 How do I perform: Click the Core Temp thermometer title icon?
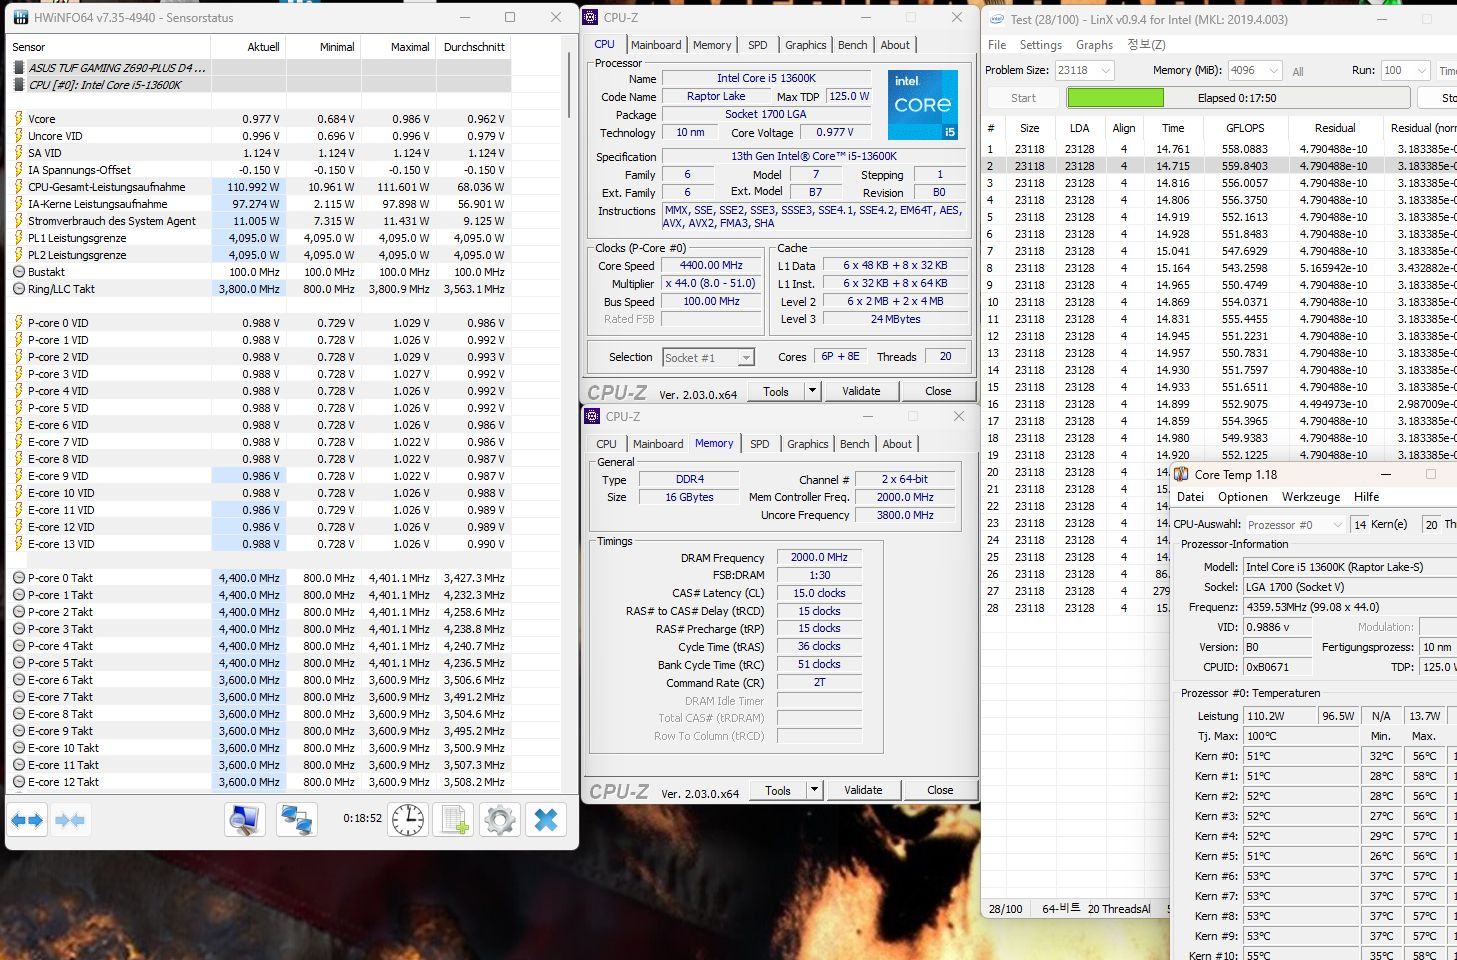point(1182,474)
